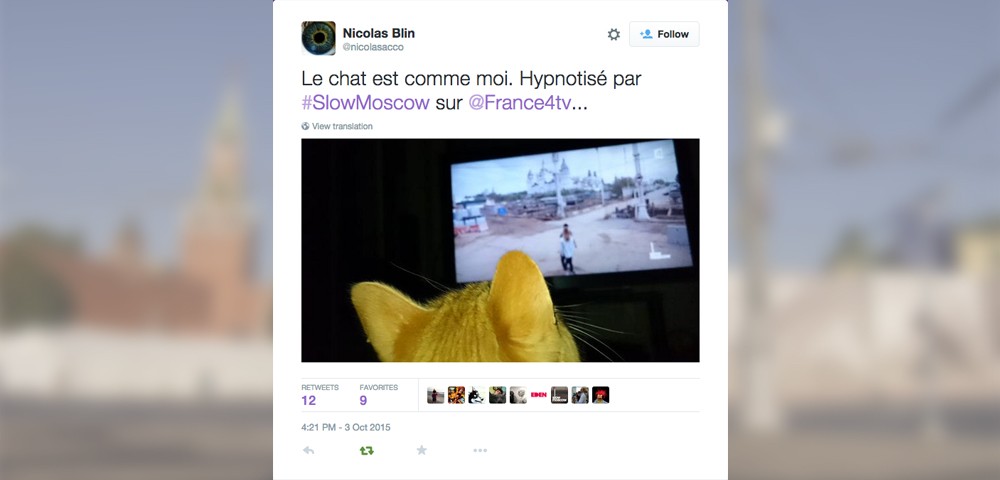View the 12 retweets count

(309, 400)
